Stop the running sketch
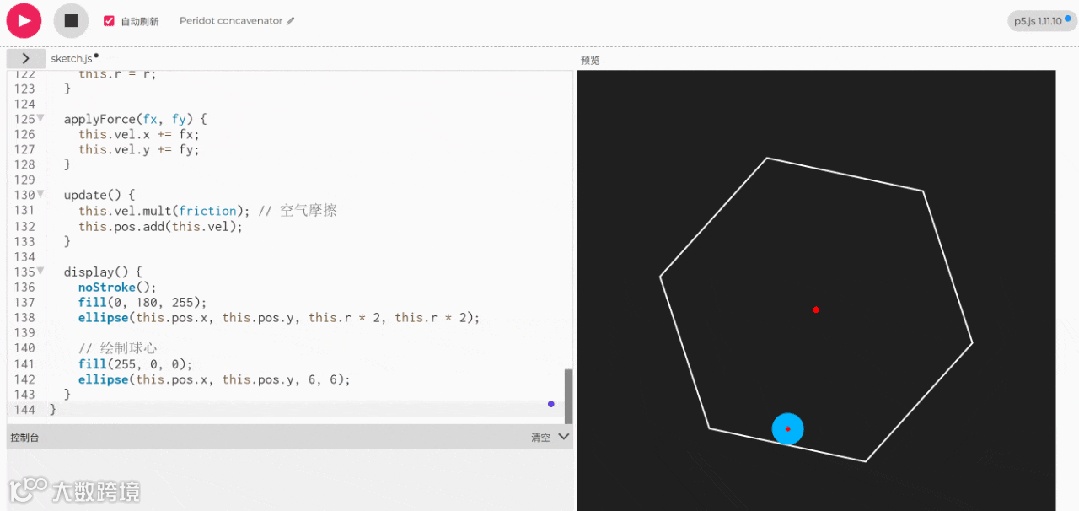1079x511 pixels. (71, 21)
